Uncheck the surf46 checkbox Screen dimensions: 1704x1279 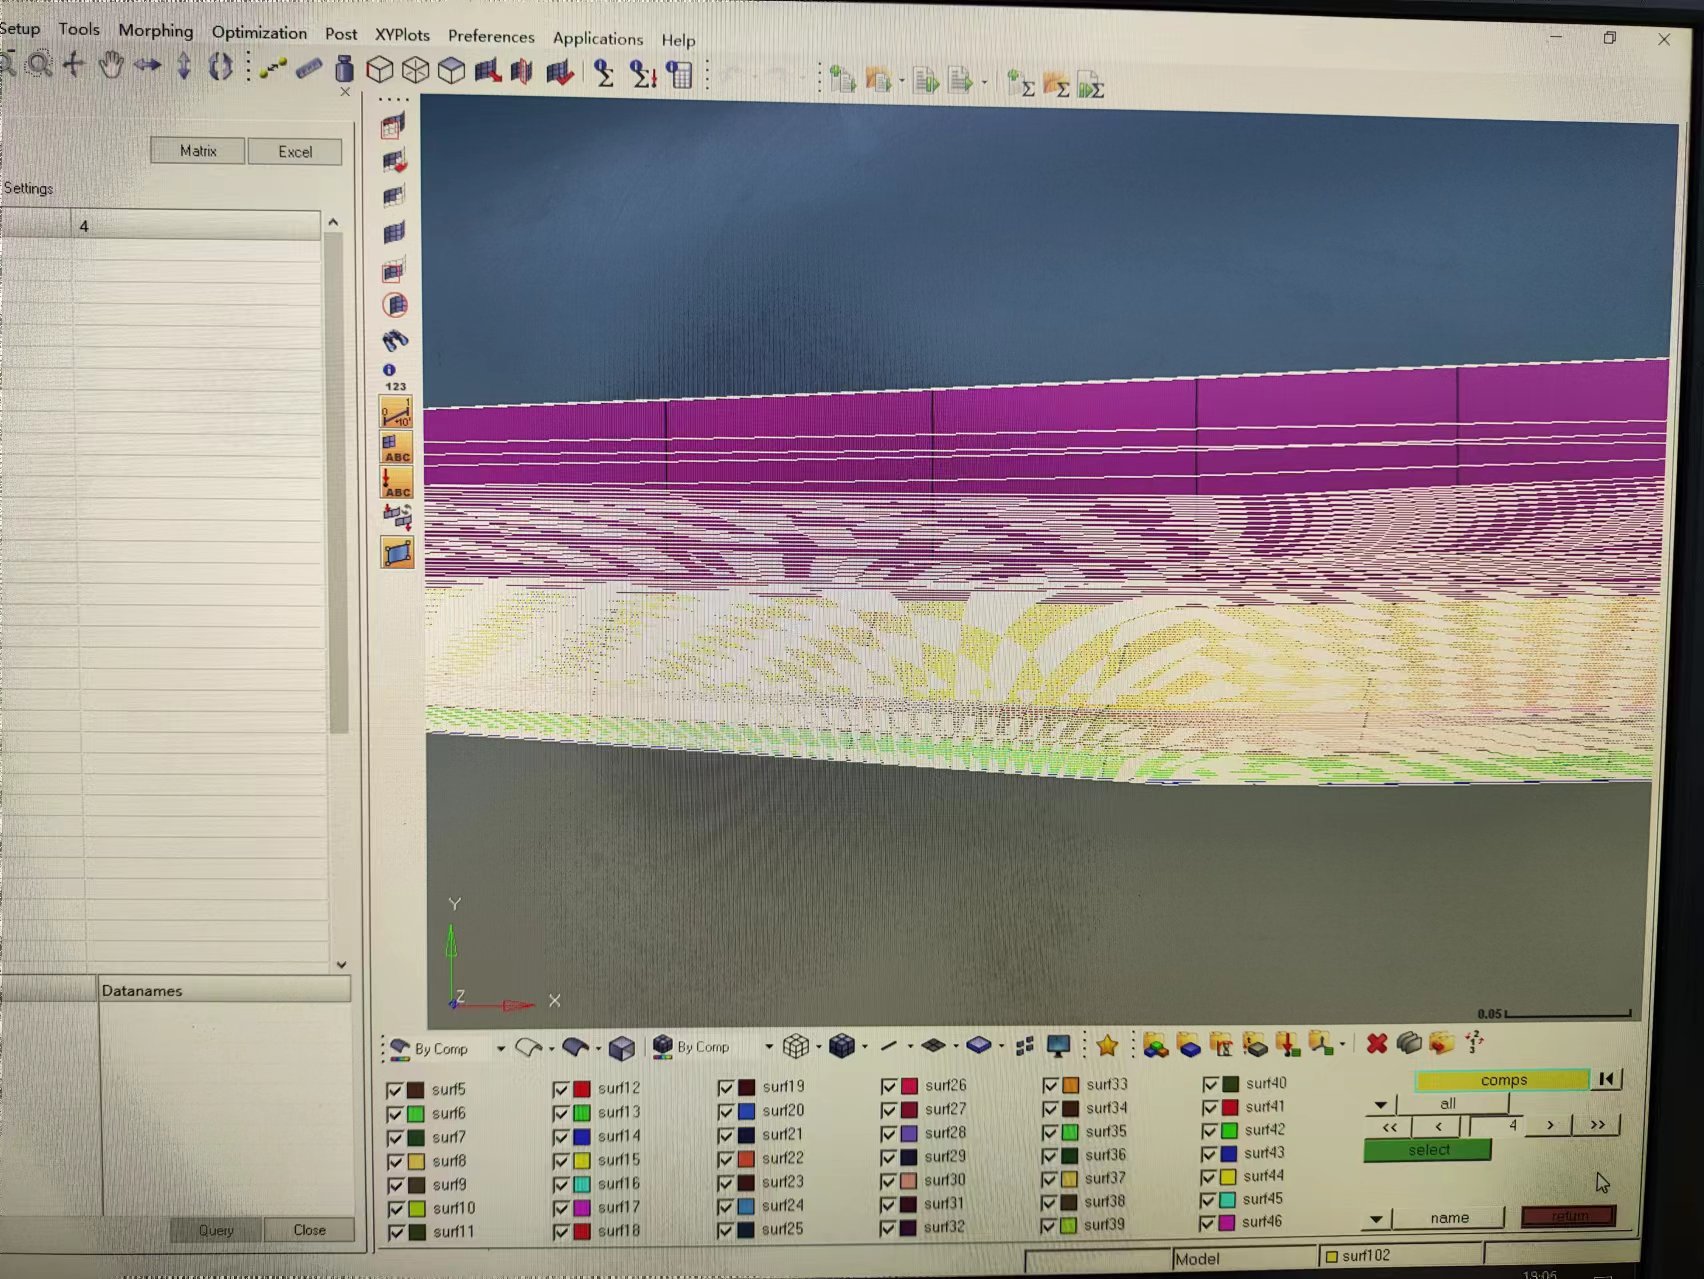click(x=1207, y=1223)
